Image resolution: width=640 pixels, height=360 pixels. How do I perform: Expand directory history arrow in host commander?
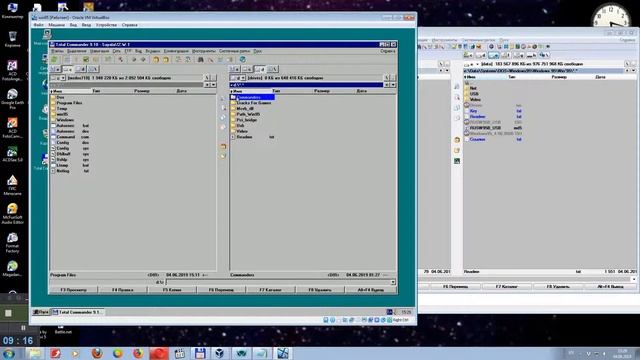pyautogui.click(x=633, y=71)
